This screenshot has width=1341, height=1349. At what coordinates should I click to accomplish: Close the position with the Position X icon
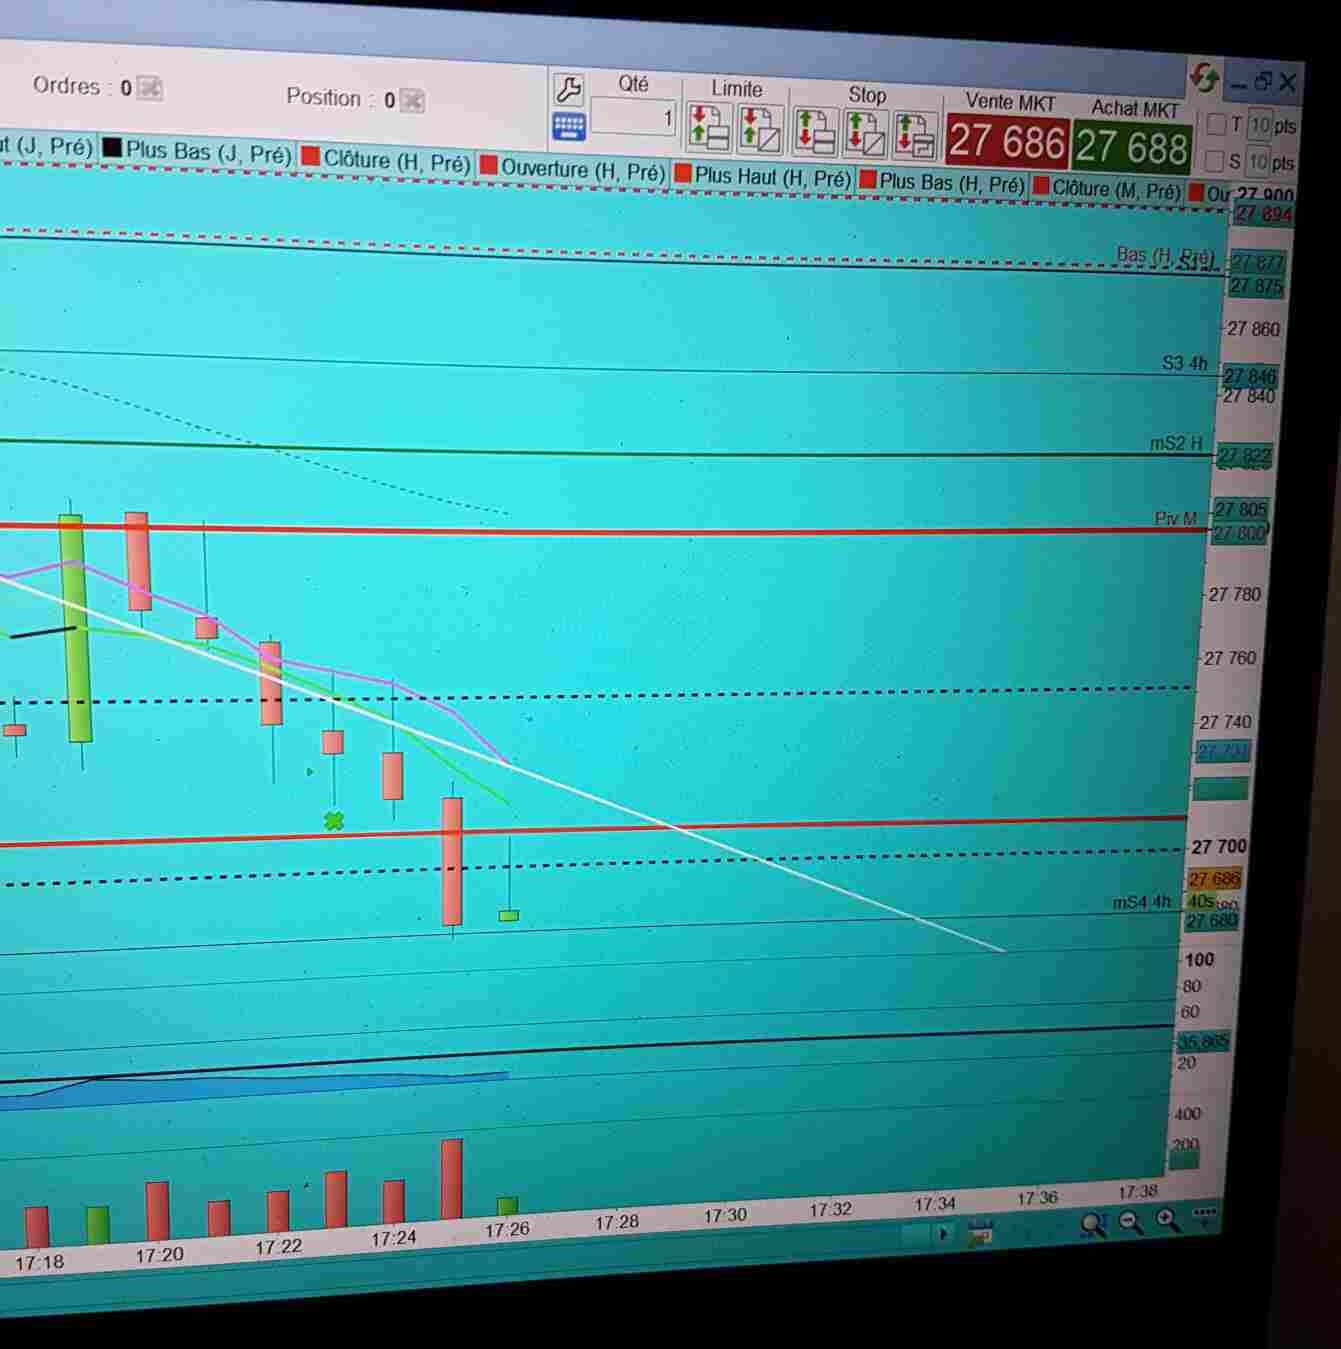[412, 100]
